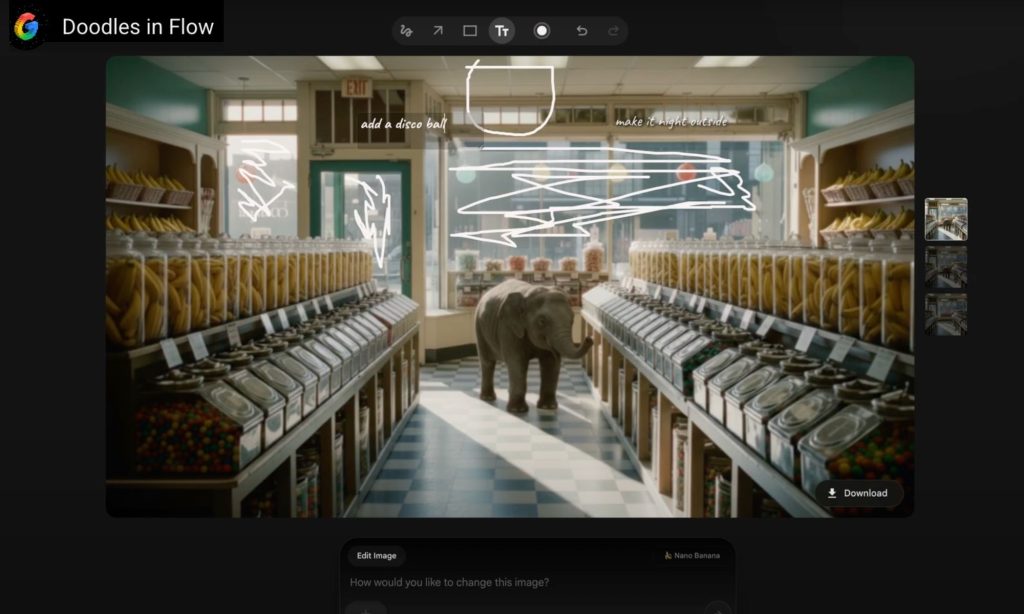Open the white color brush indicator
The height and width of the screenshot is (614, 1024).
pyautogui.click(x=541, y=31)
